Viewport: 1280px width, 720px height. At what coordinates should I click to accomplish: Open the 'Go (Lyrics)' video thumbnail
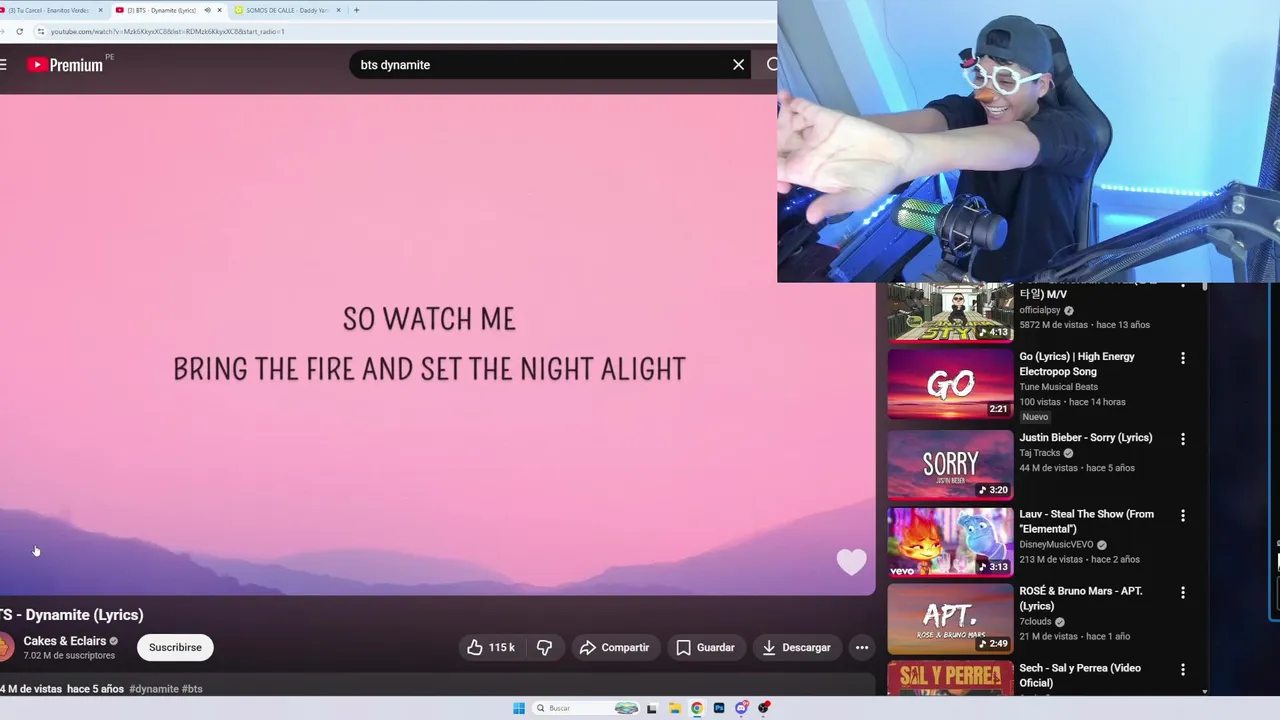click(950, 384)
